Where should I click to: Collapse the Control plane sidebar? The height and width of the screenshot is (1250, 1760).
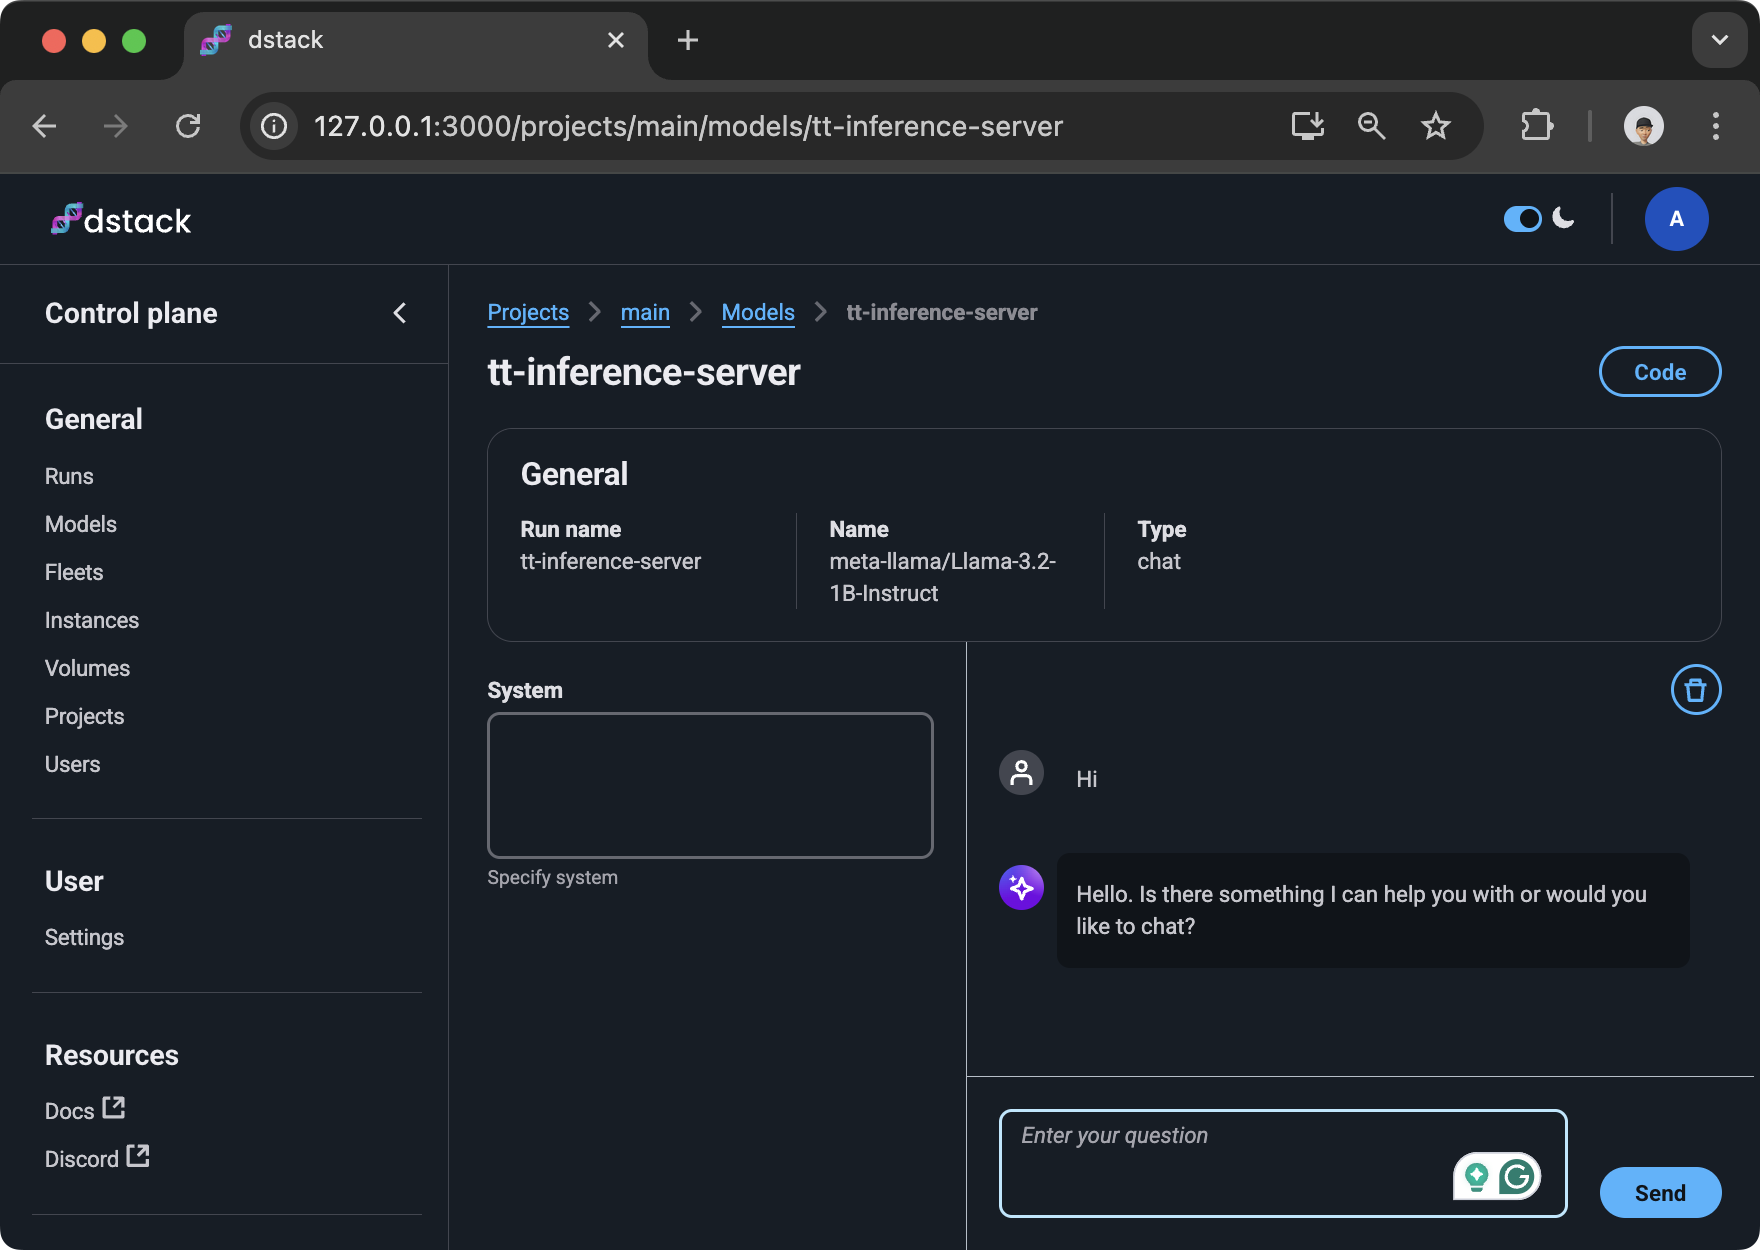coord(400,313)
